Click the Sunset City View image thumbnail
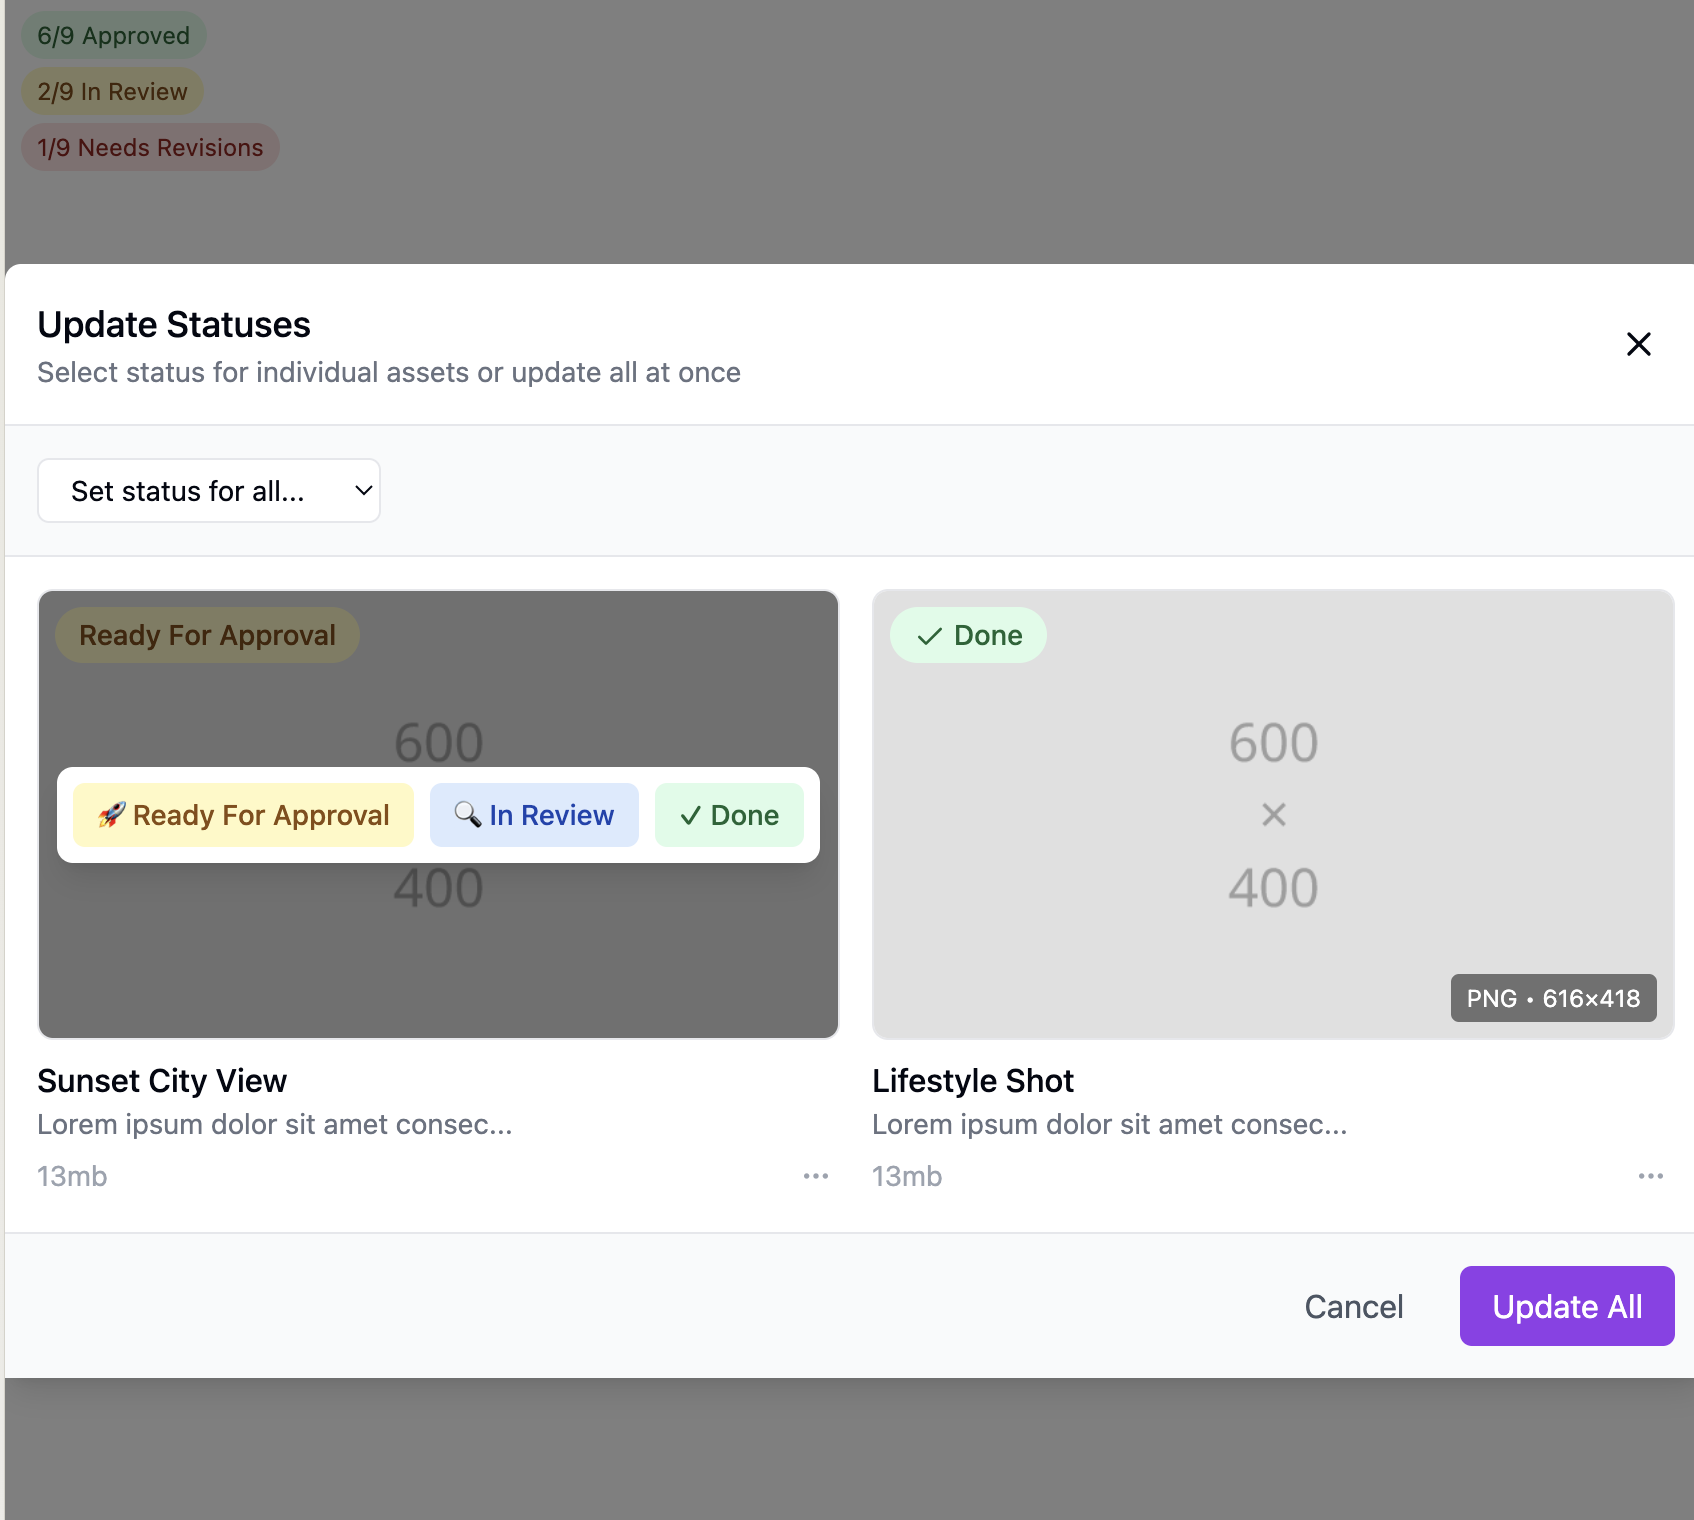 click(x=438, y=960)
